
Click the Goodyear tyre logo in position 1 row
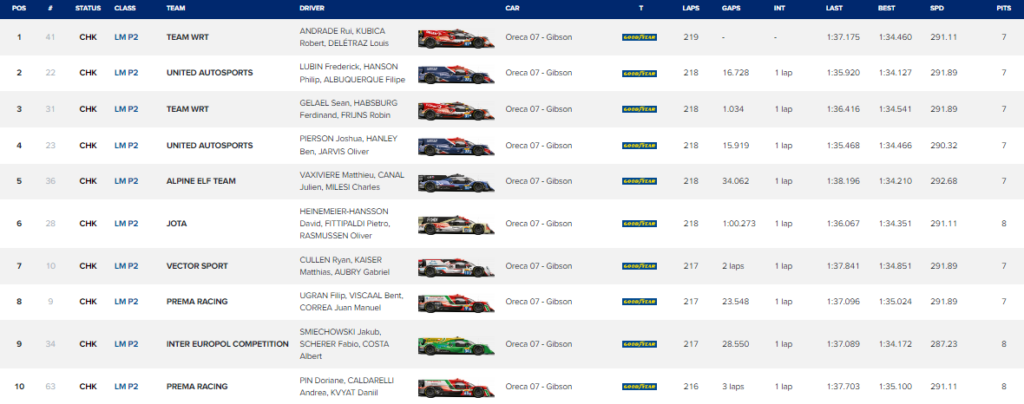(639, 37)
